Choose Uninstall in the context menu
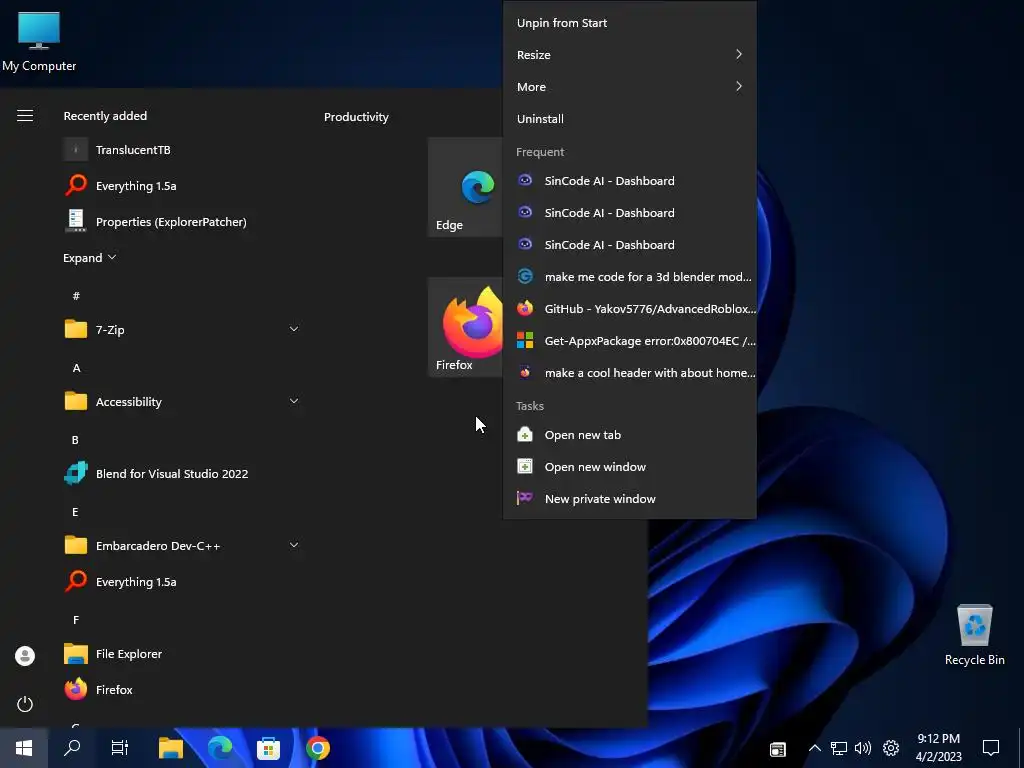1024x768 pixels. (x=630, y=119)
